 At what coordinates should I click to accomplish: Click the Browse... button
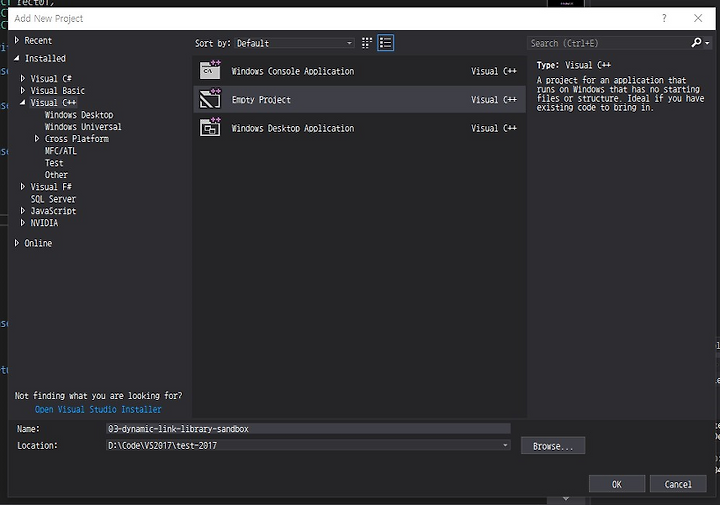click(x=553, y=446)
